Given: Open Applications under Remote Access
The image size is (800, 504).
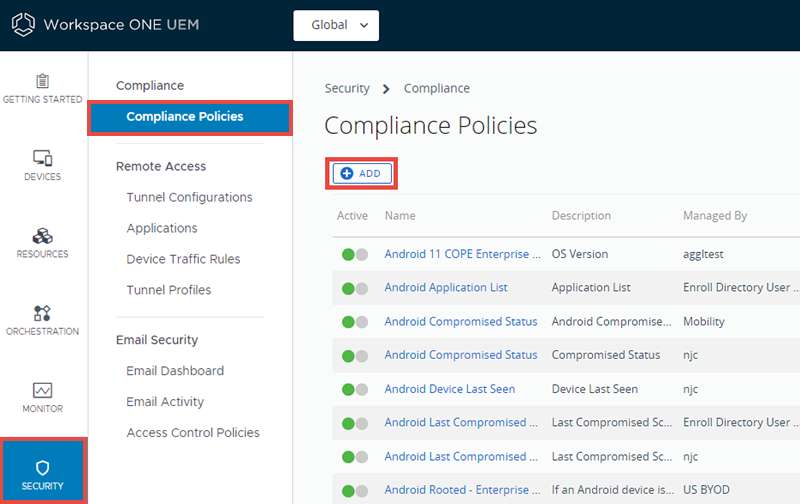Looking at the screenshot, I should (x=162, y=228).
